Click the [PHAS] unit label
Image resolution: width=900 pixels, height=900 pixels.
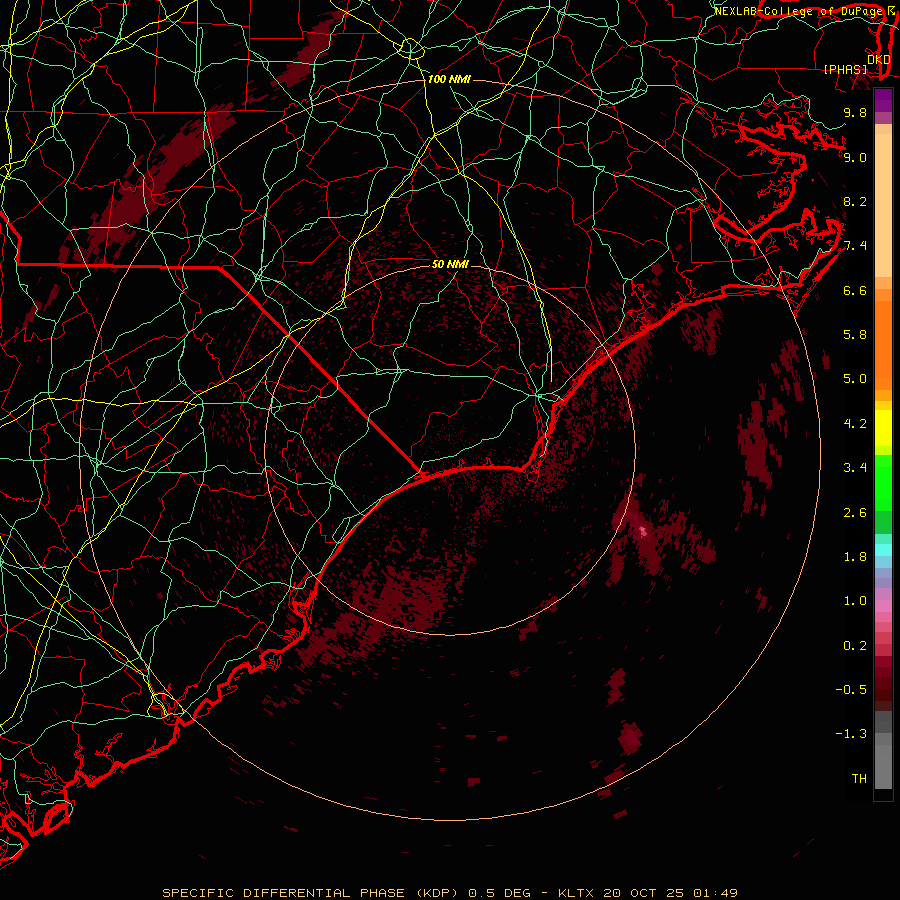tap(845, 70)
